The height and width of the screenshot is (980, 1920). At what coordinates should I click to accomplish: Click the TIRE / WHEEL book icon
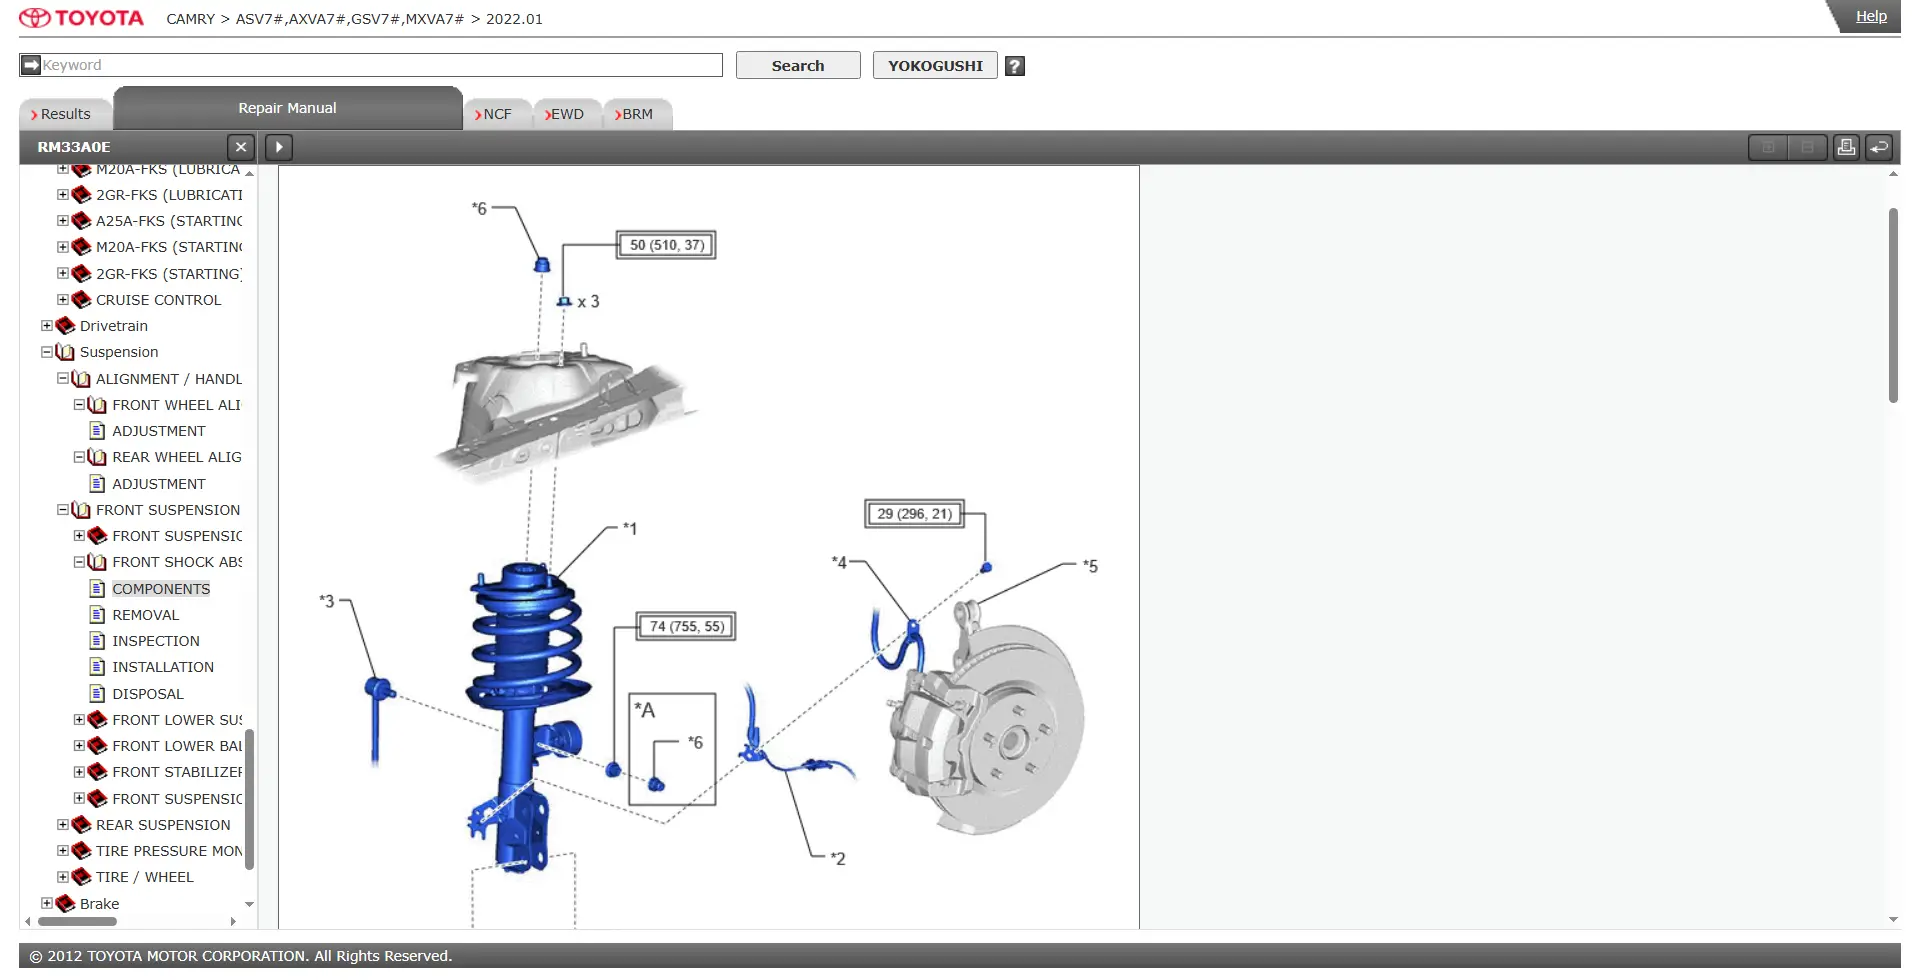[x=82, y=877]
